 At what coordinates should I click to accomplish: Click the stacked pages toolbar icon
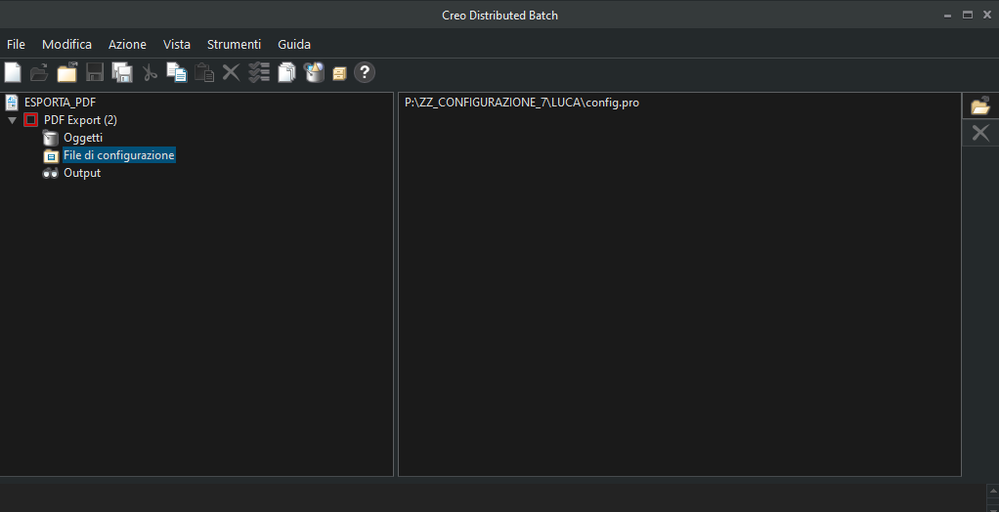[x=287, y=73]
